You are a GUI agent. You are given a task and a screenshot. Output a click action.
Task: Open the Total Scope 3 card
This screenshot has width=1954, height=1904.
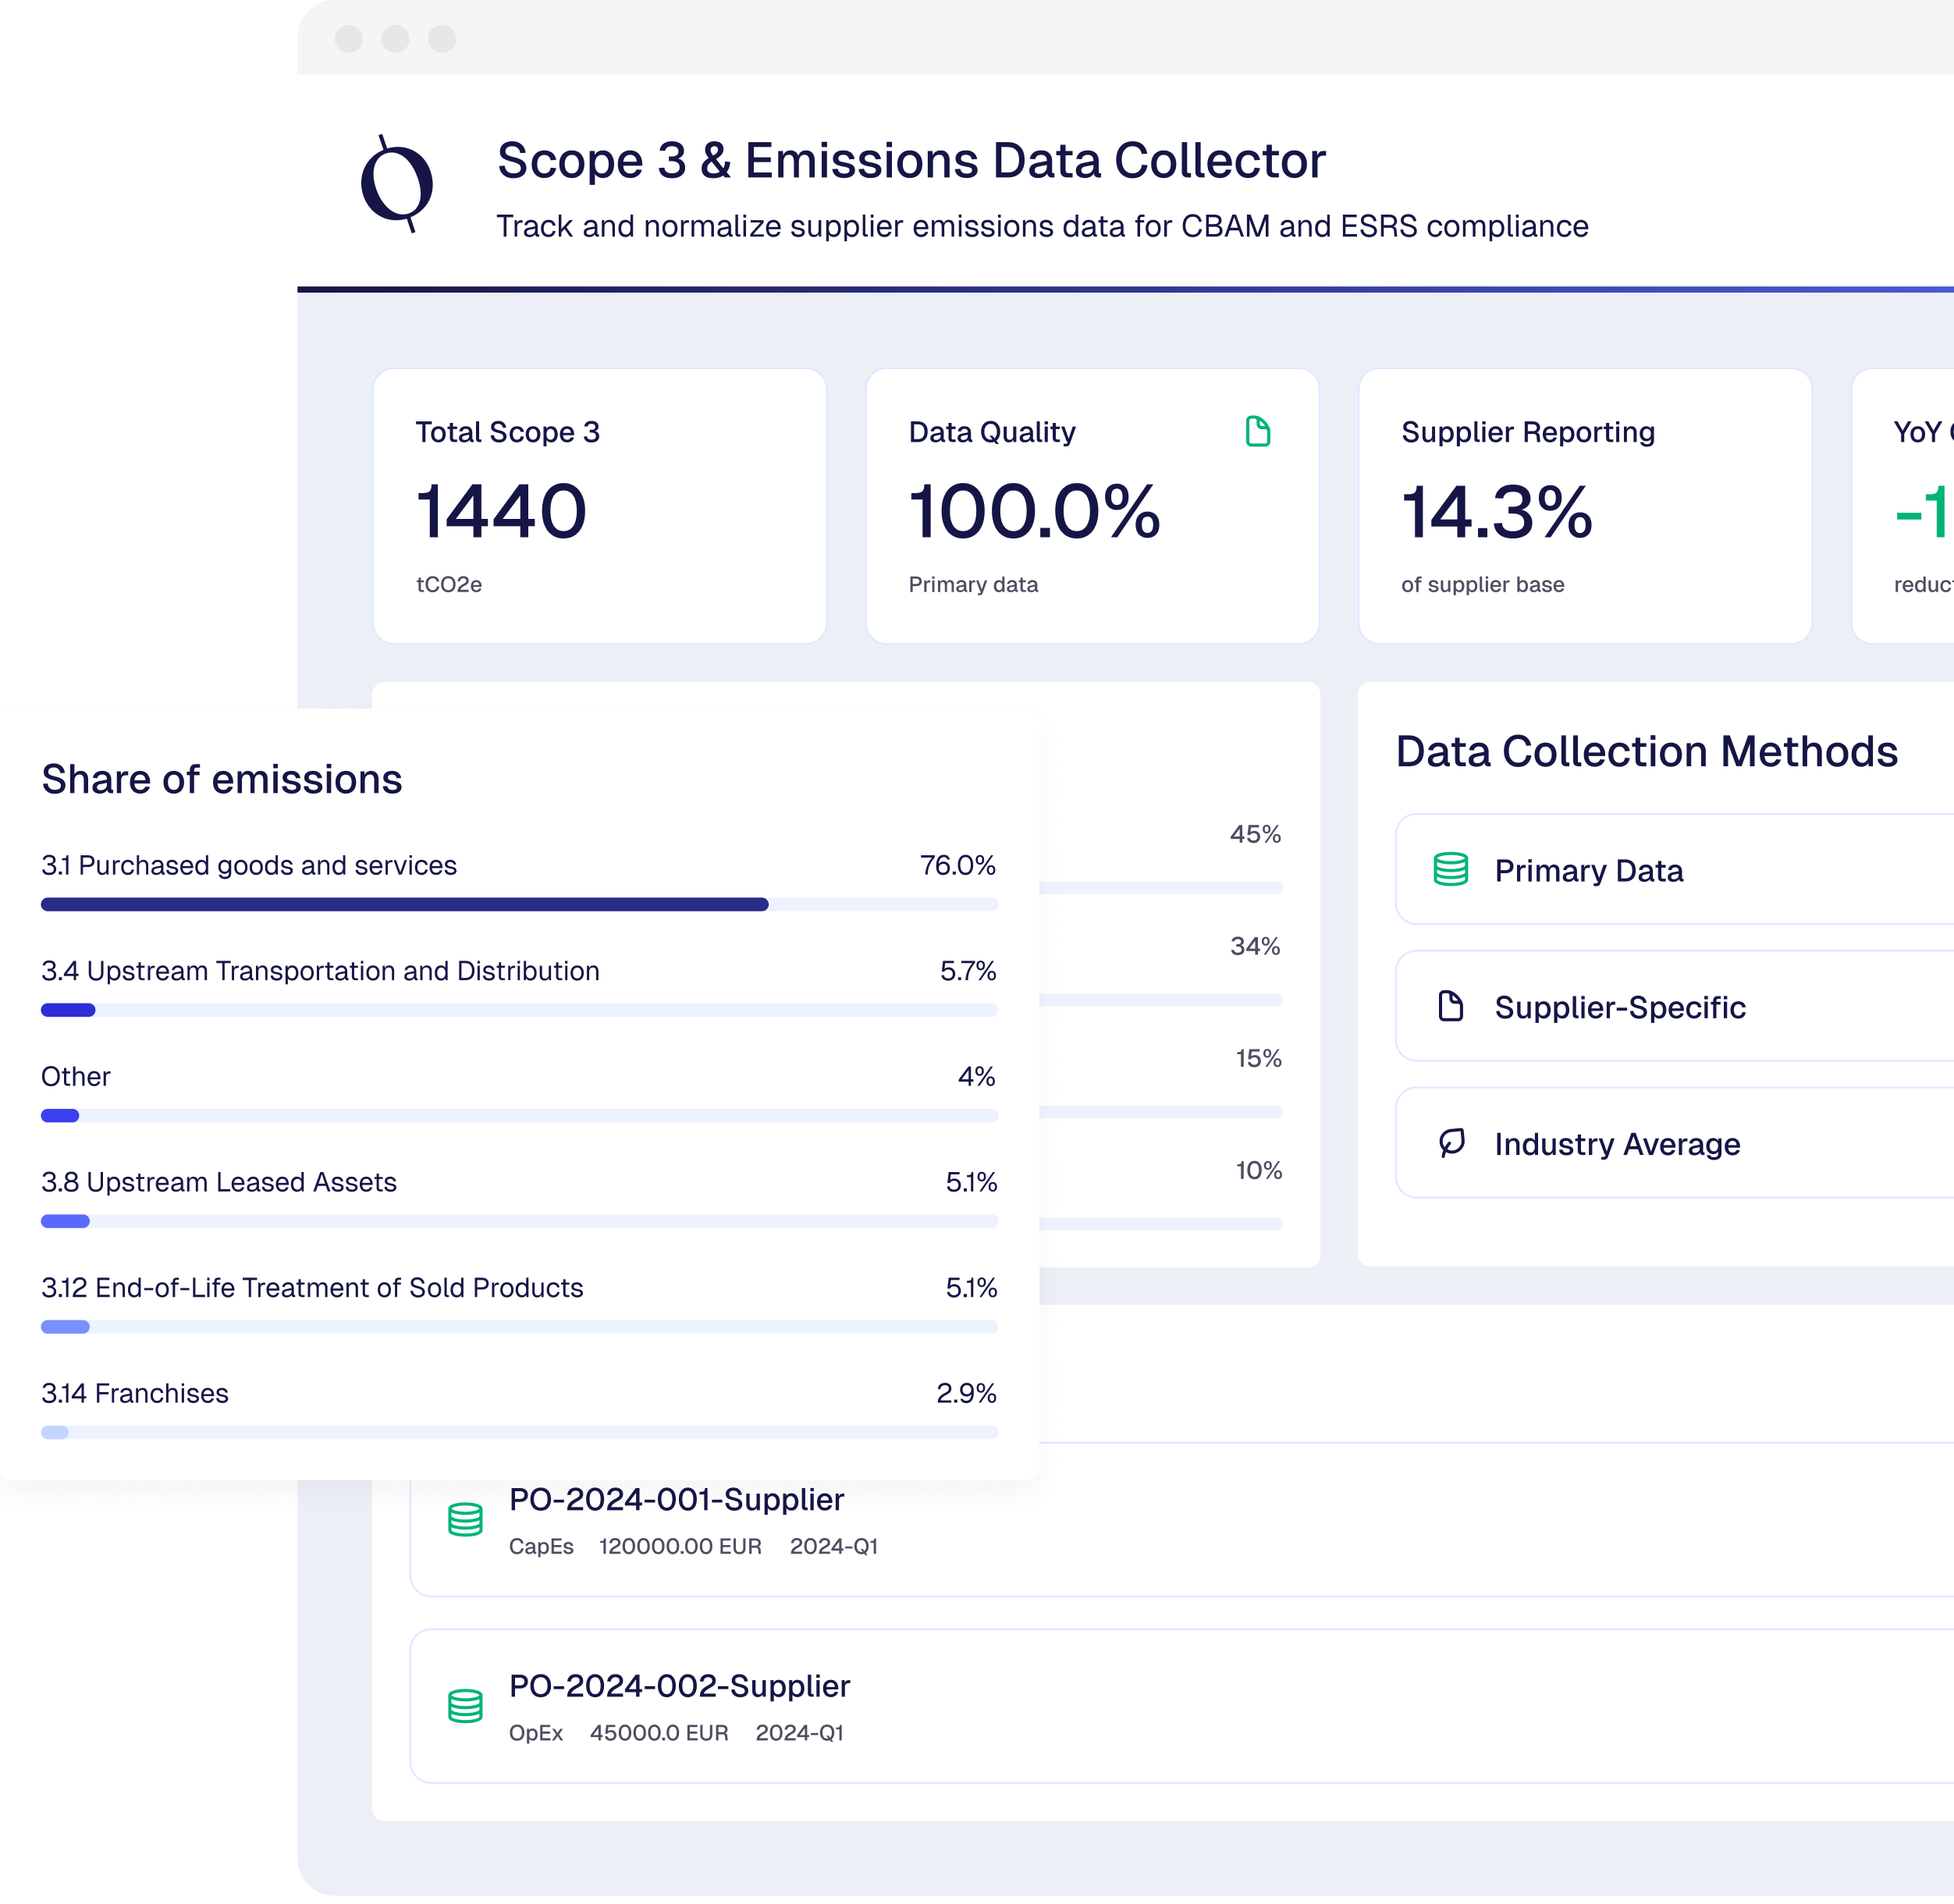pyautogui.click(x=599, y=506)
